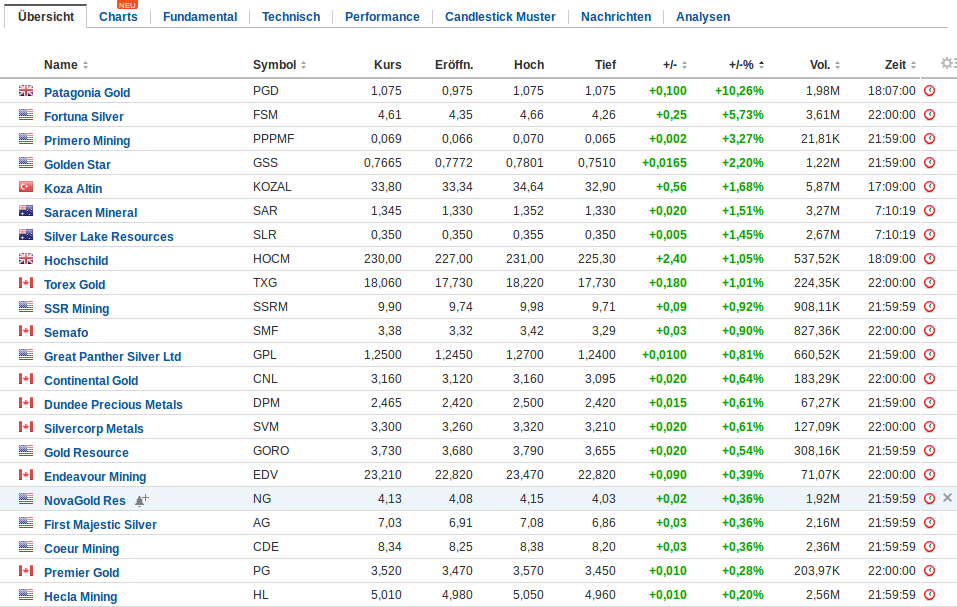957x607 pixels.
Task: Click the clock icon in Torex Gold row
Action: [x=930, y=282]
